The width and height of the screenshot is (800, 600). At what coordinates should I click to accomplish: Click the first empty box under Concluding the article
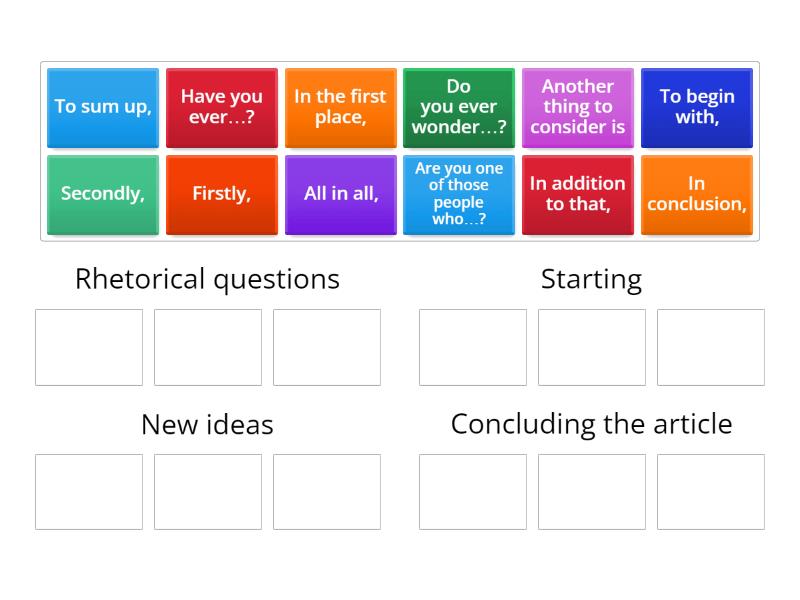pos(472,492)
